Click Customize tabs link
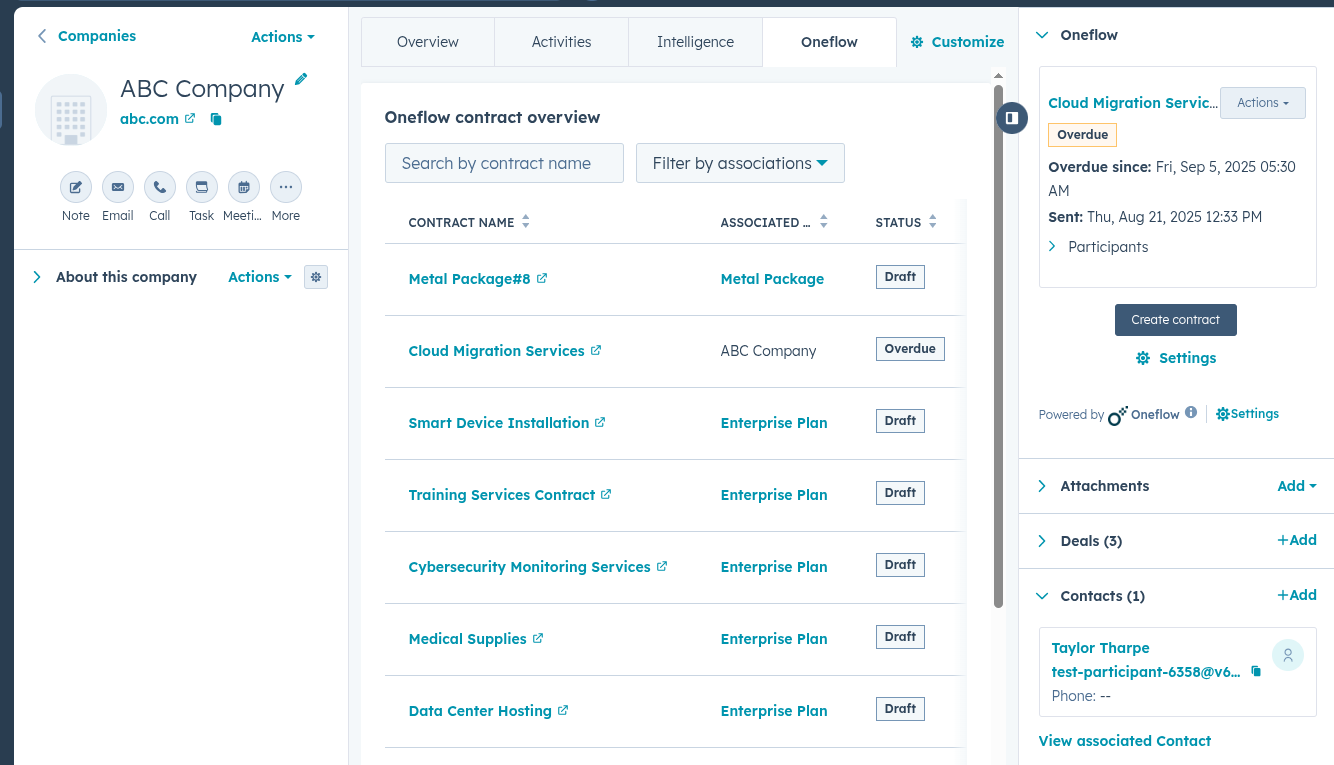Viewport: 1334px width, 765px height. point(957,42)
